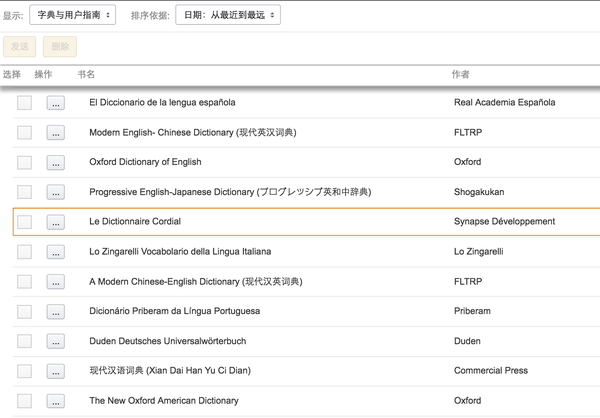Open the 显示 dropdown showing 字典与用户指南
Screen dimensions: 600x418
(x=72, y=15)
